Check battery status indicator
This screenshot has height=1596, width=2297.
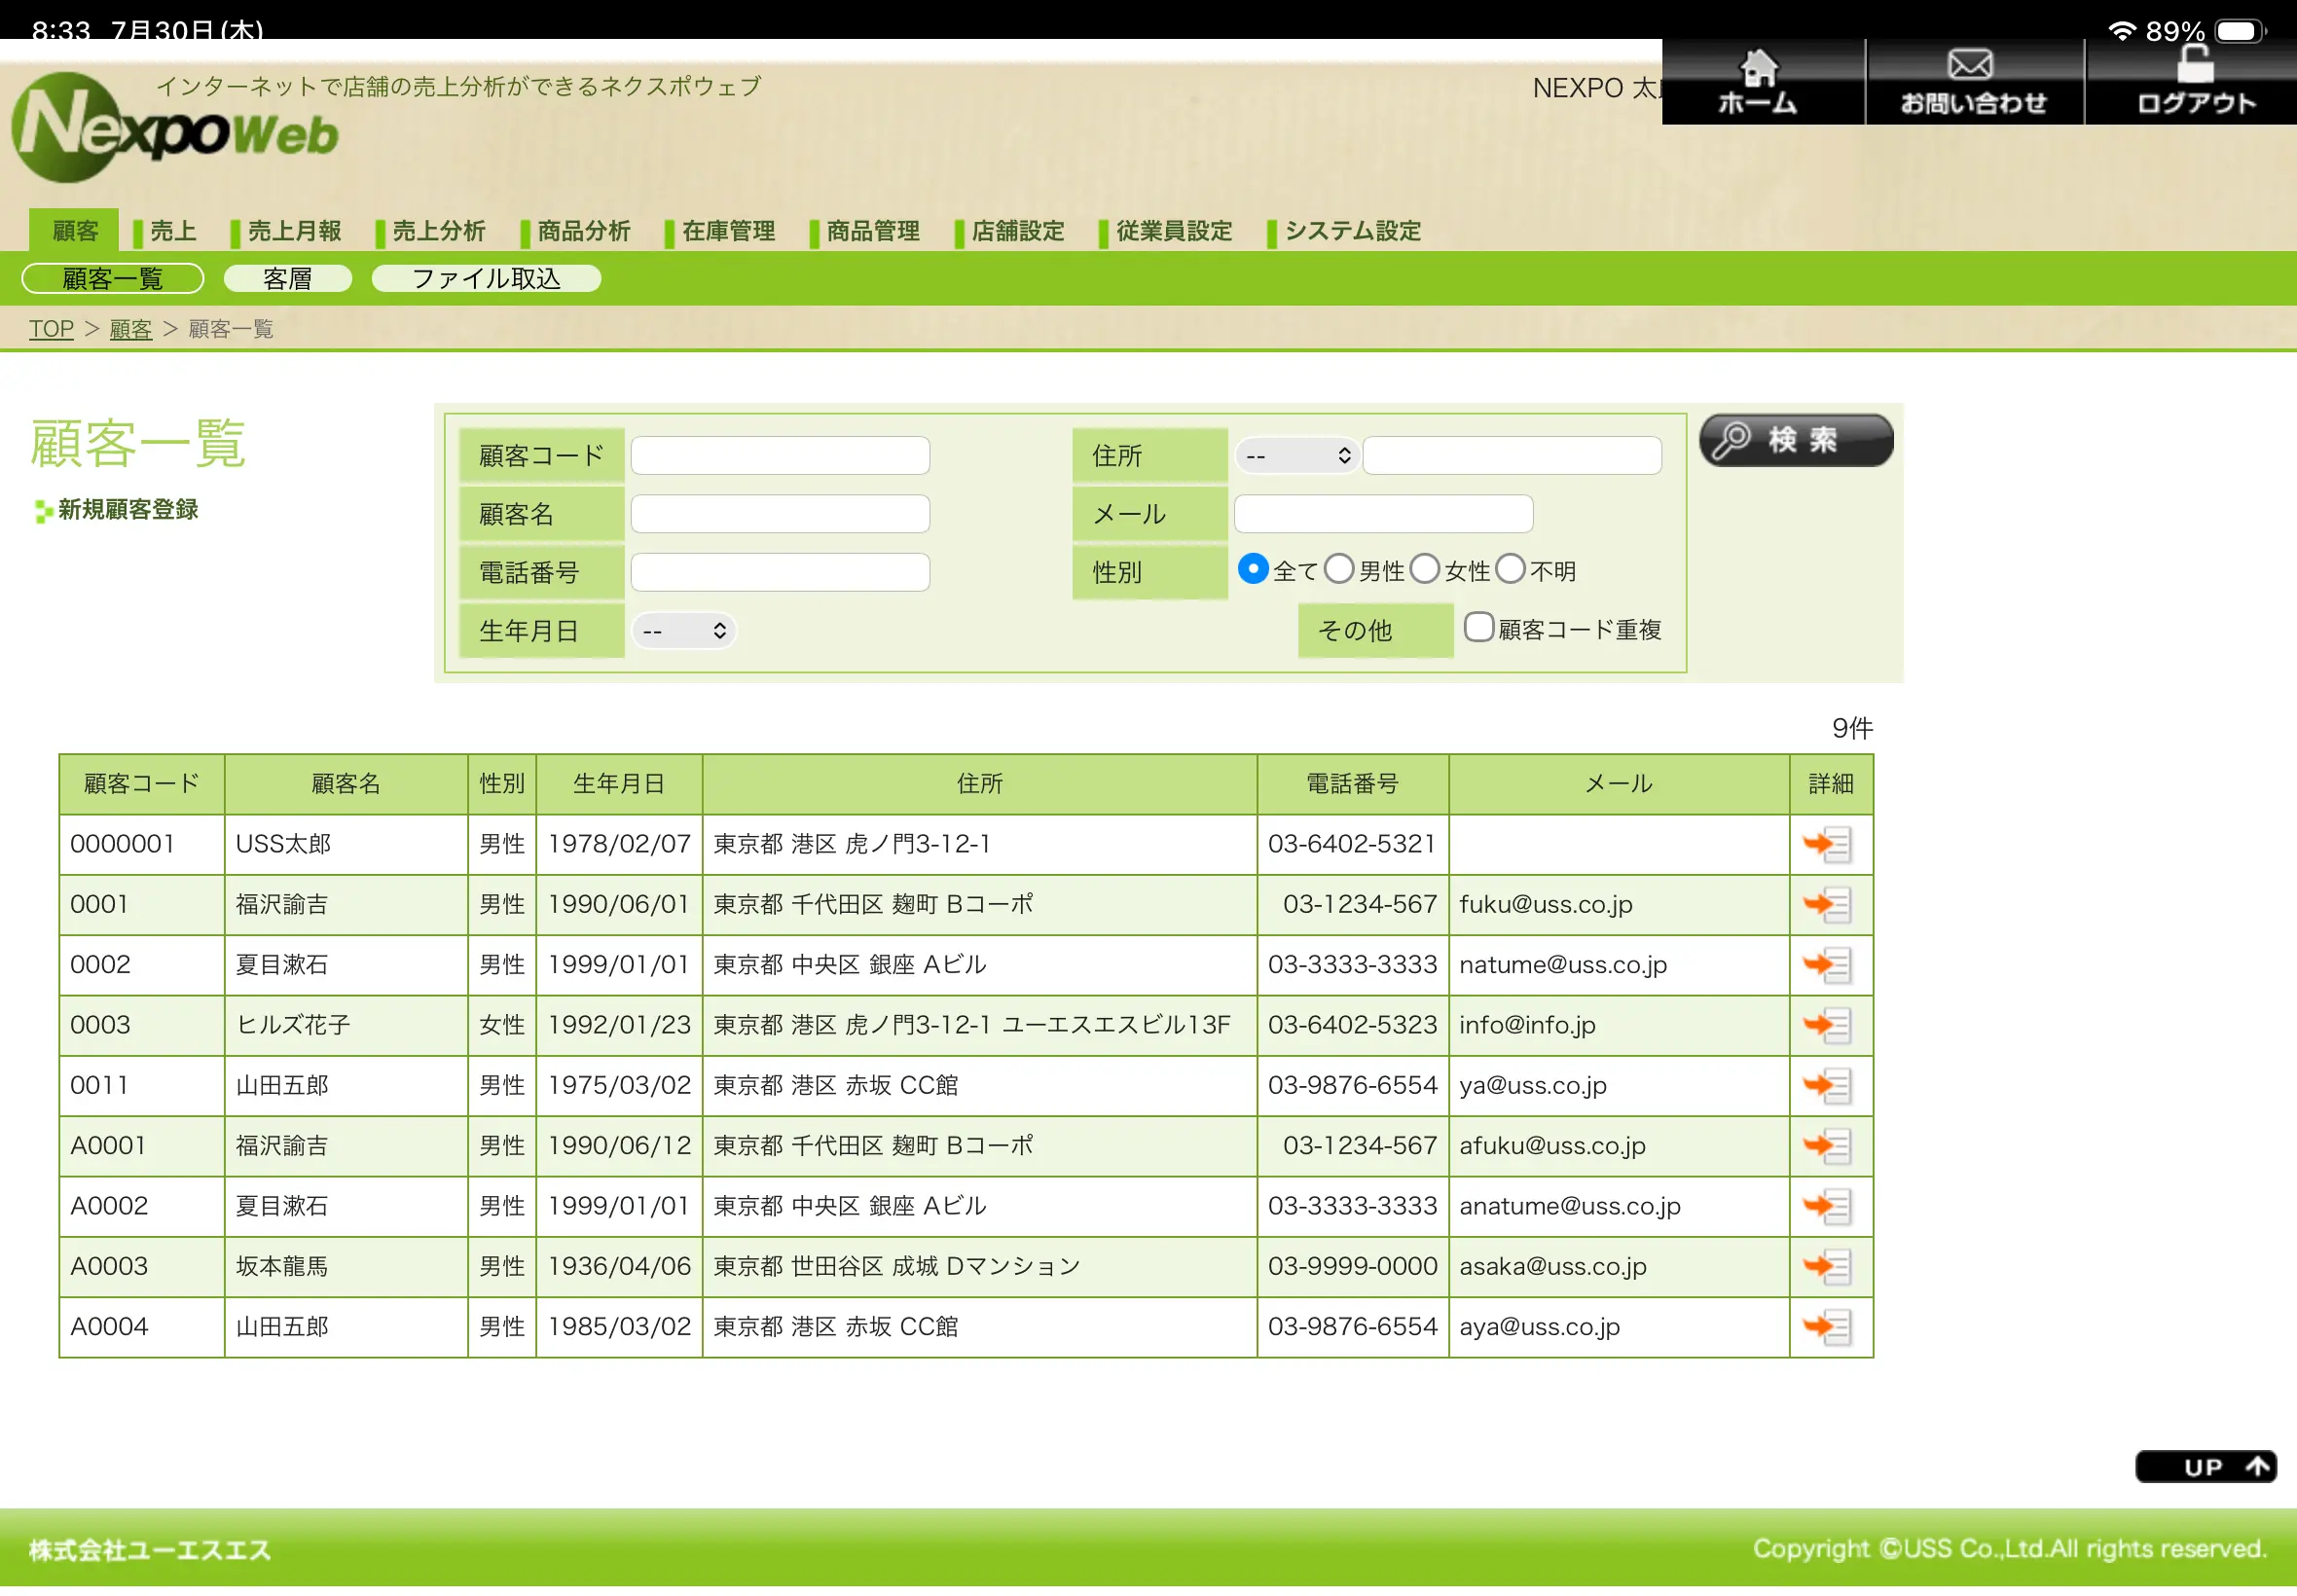[x=2239, y=31]
